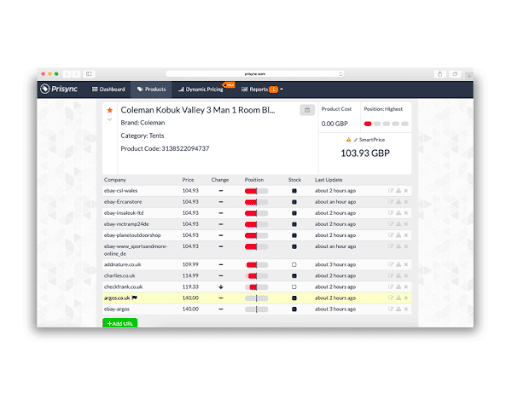
Task: Delete the ebay-Ercanstore row
Action: [x=406, y=202]
